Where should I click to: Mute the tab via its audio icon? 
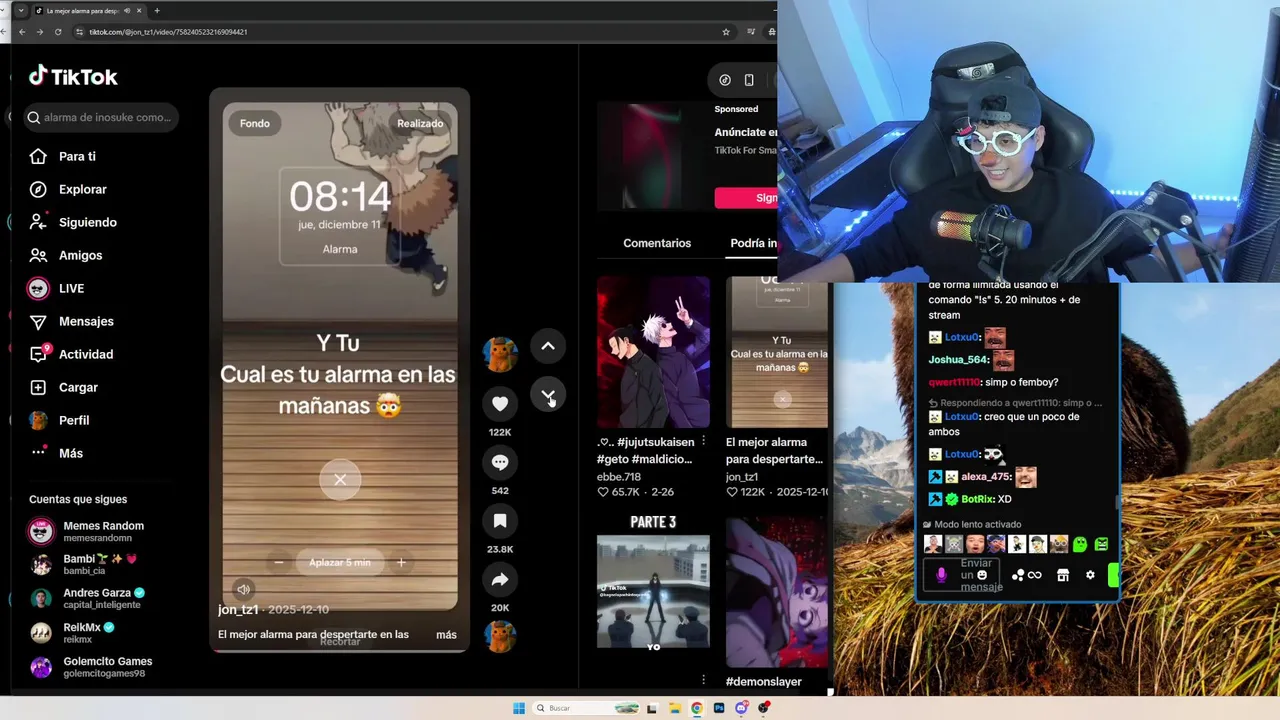pos(127,11)
